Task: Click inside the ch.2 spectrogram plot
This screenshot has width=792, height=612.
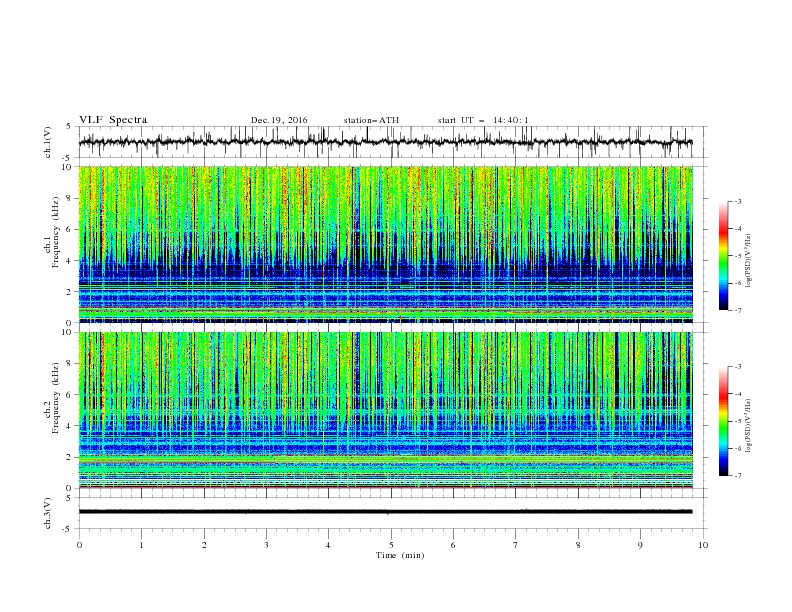Action: coord(385,410)
